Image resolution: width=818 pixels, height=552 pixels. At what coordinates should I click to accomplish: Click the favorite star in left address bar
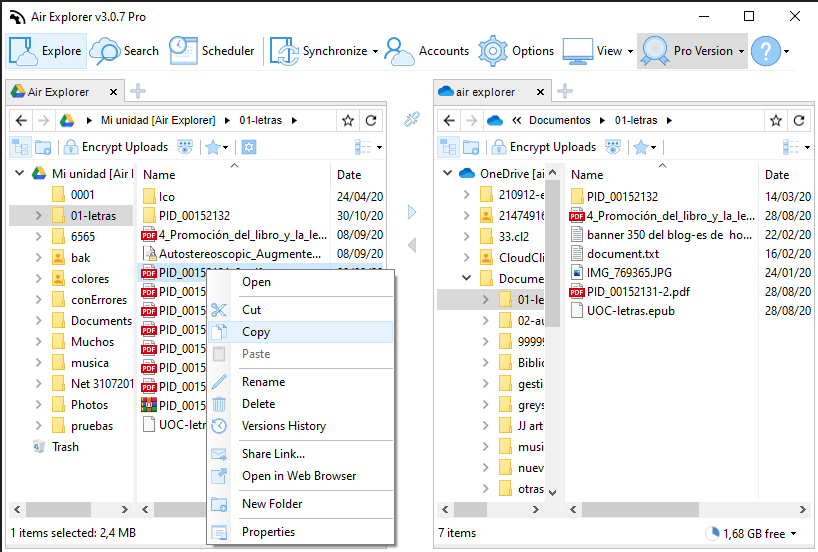point(348,121)
